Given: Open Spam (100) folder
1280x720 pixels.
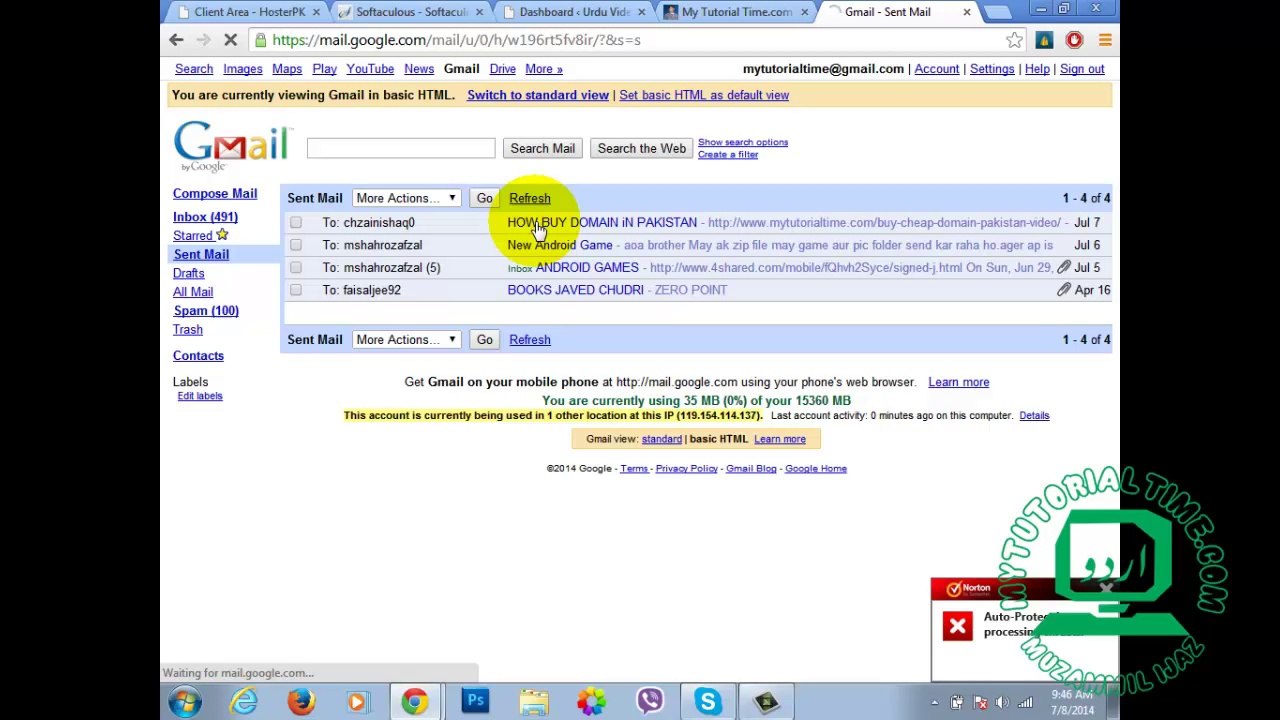Looking at the screenshot, I should coord(206,311).
